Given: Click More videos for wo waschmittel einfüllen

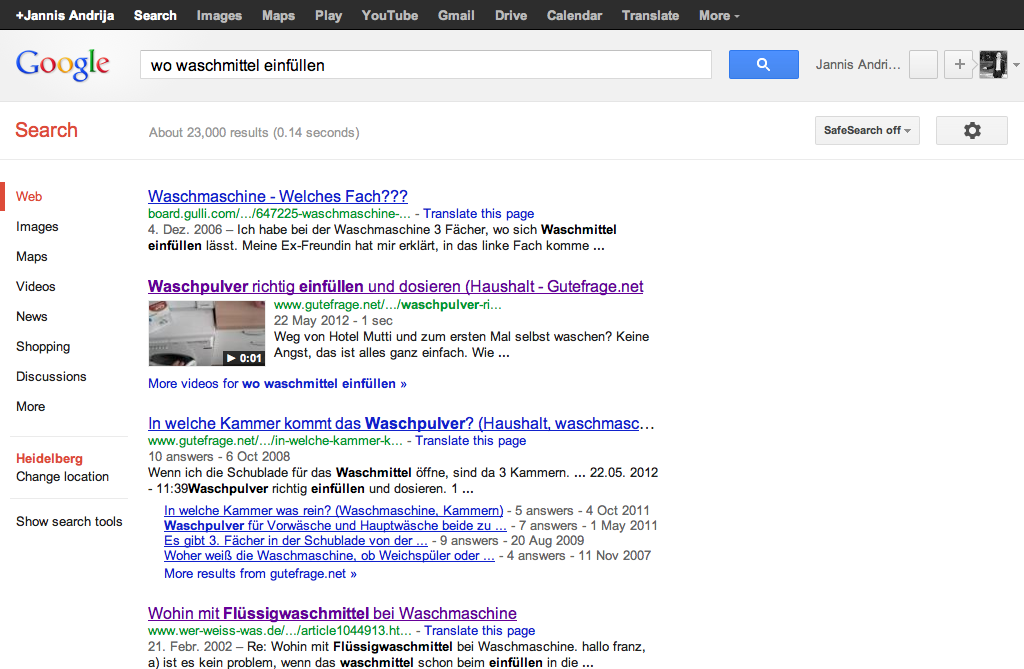Looking at the screenshot, I should 278,383.
